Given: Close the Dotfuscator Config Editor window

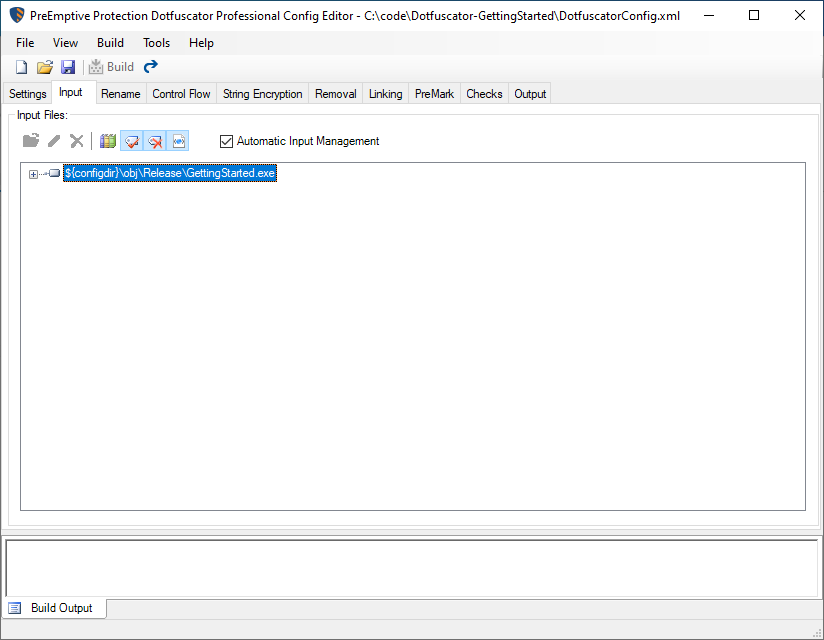Looking at the screenshot, I should [800, 15].
